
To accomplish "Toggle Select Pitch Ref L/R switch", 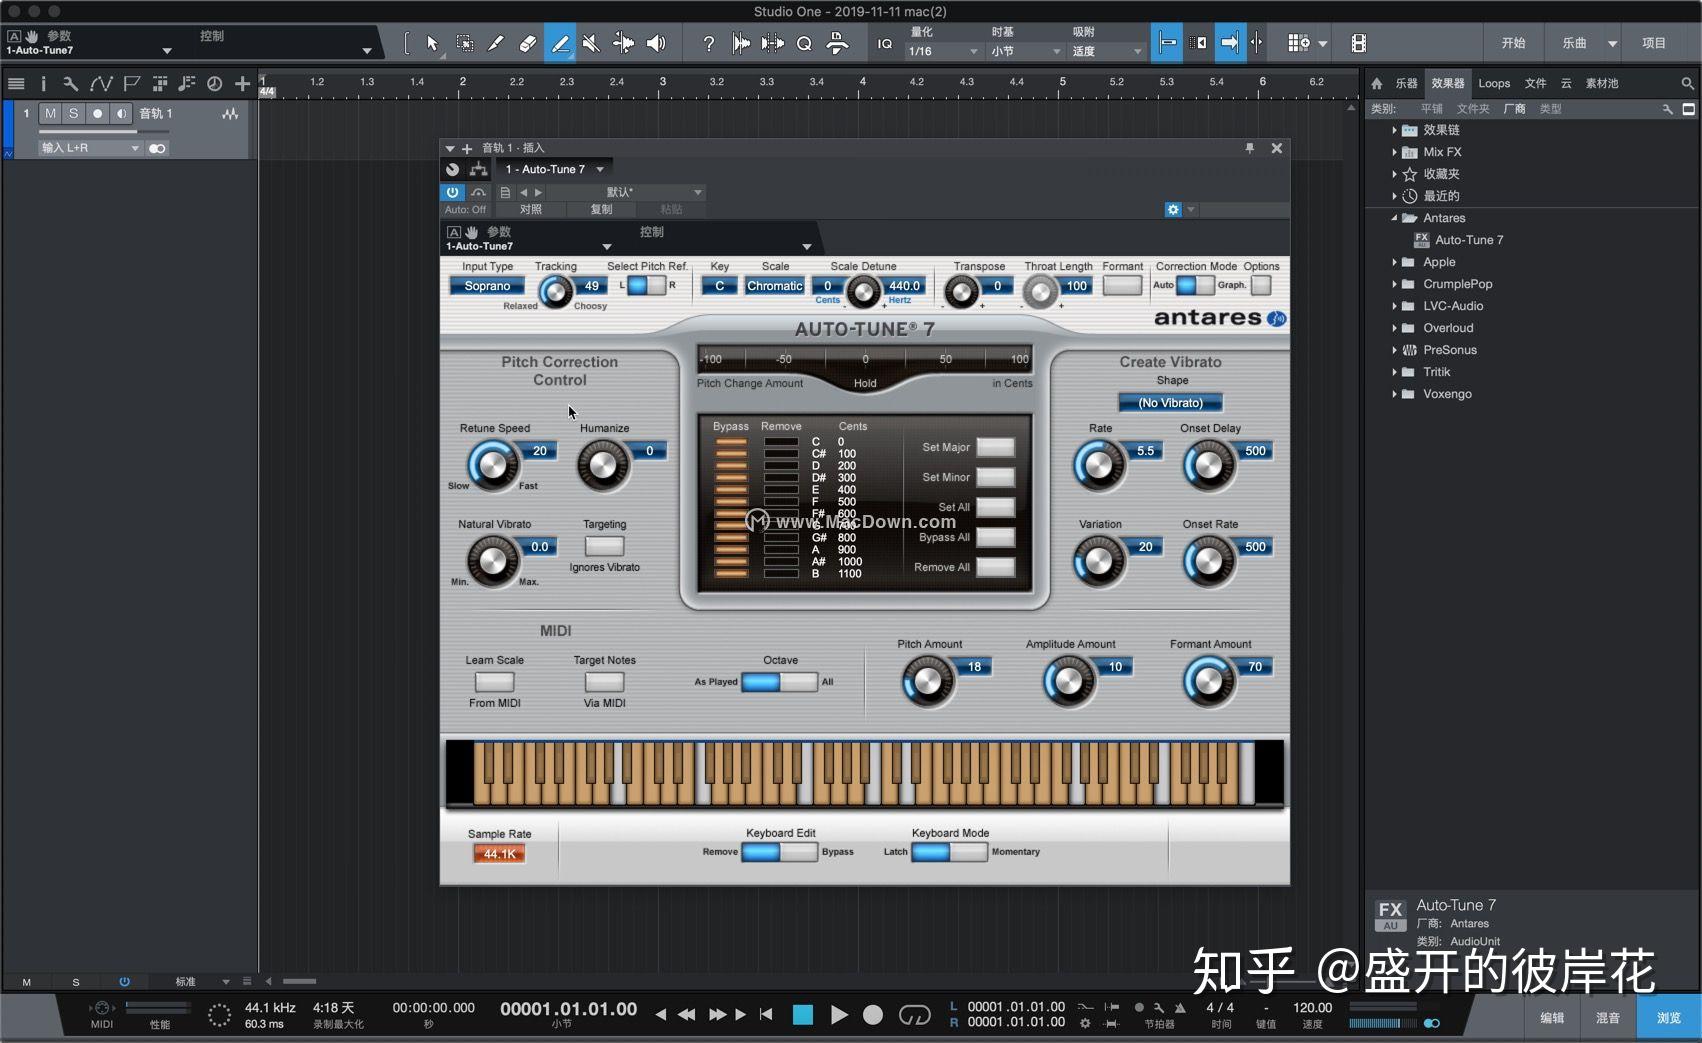I will [x=646, y=285].
